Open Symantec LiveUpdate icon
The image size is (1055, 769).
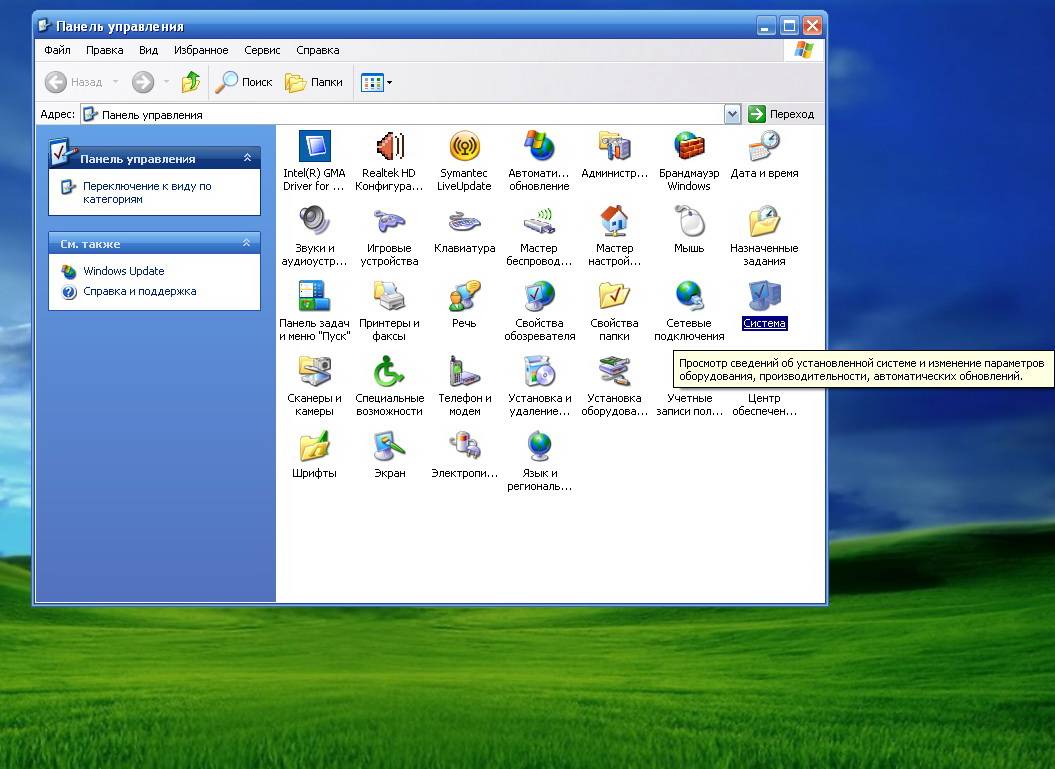(464, 147)
